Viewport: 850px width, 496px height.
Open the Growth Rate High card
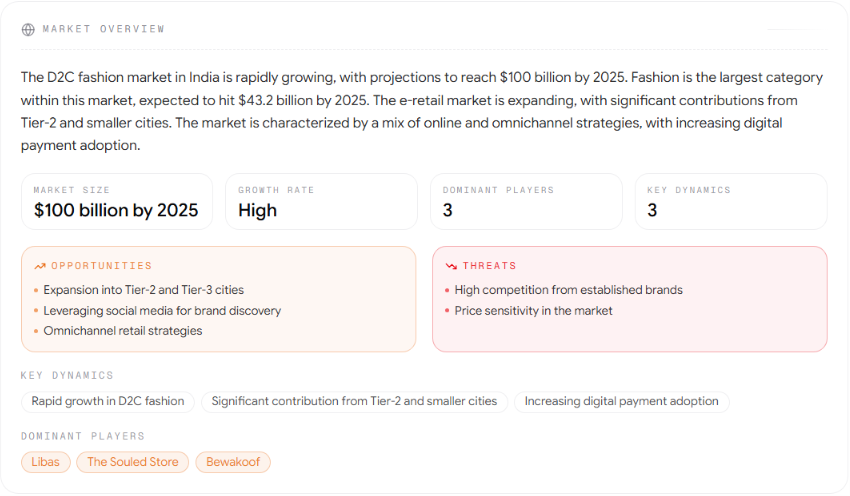(x=321, y=202)
